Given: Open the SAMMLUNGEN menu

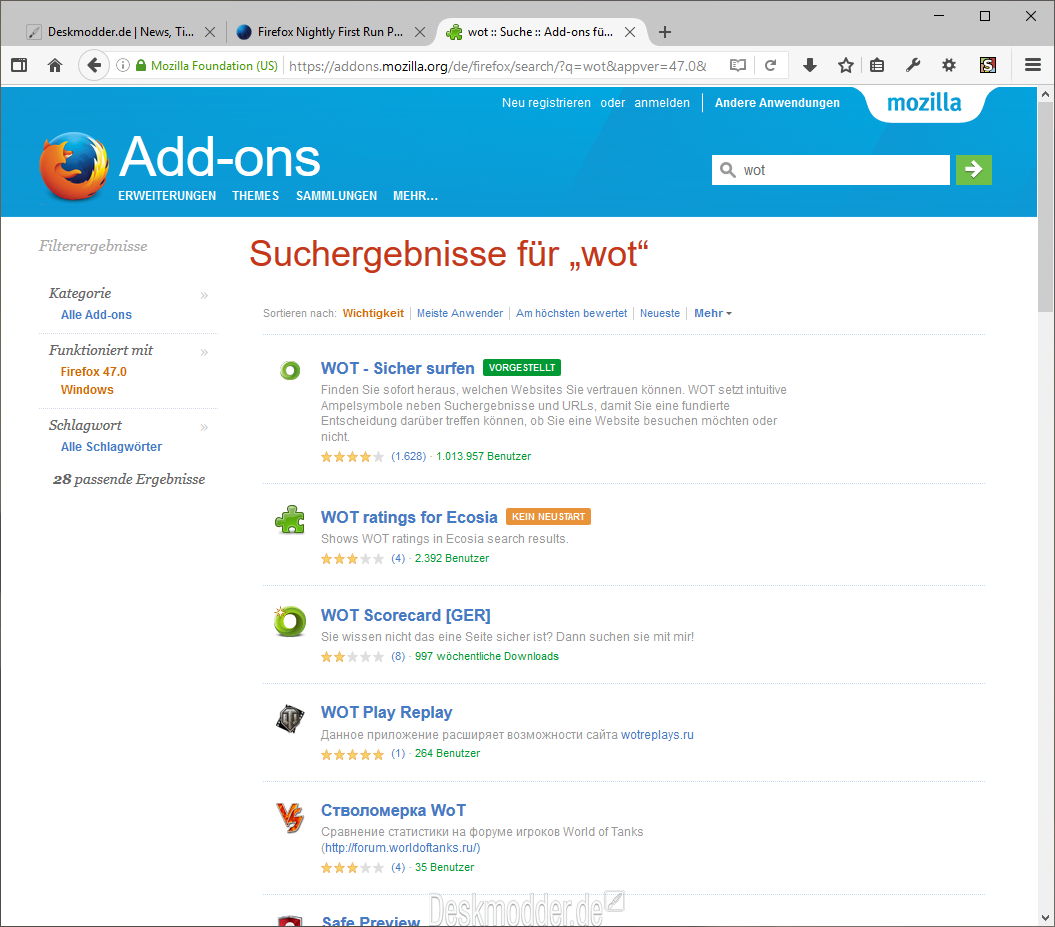Looking at the screenshot, I should click(x=336, y=196).
